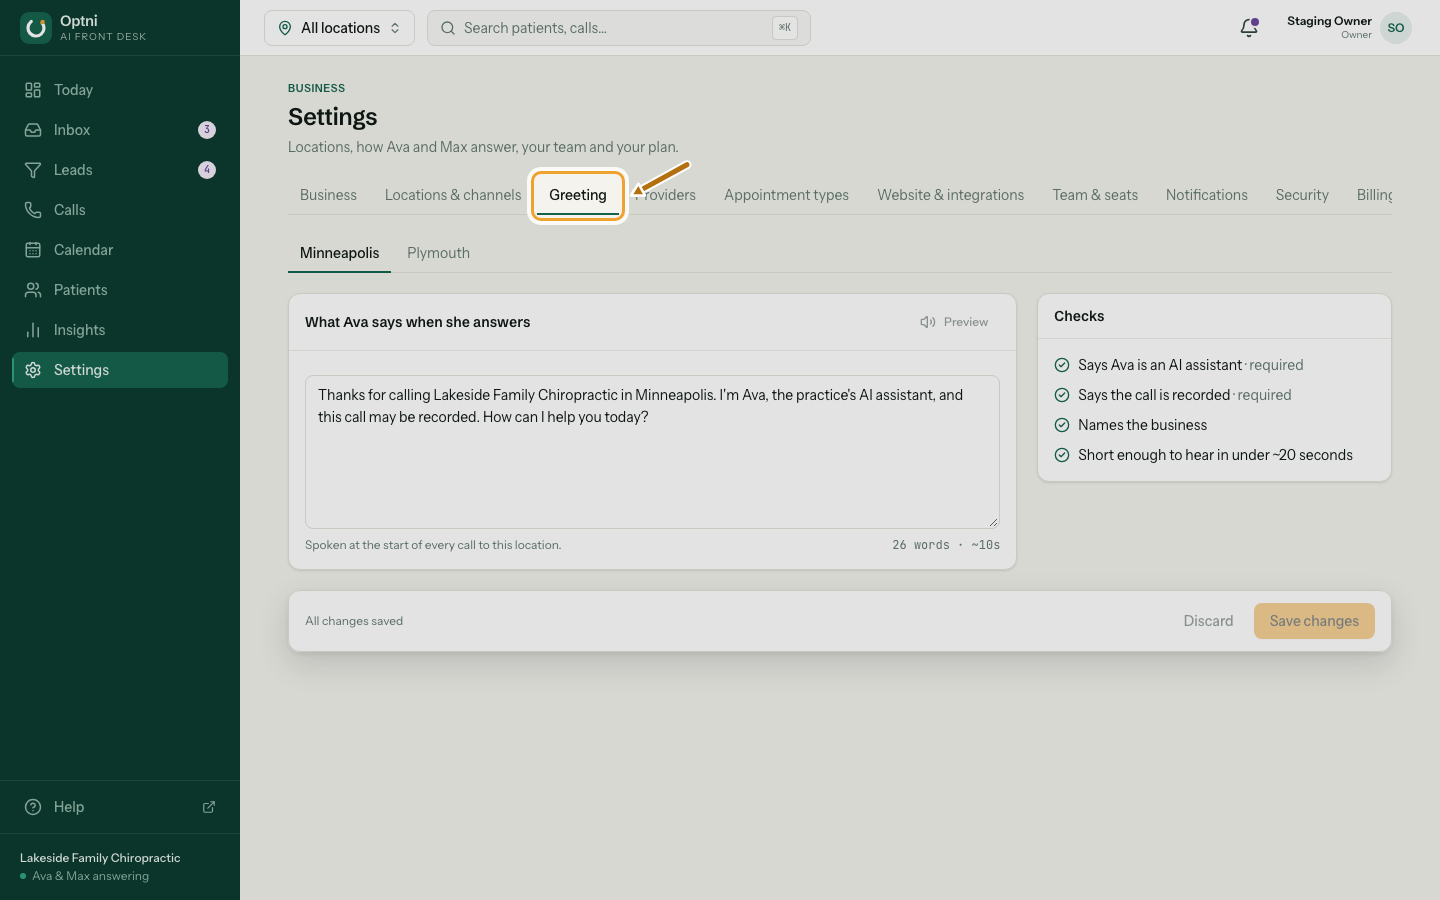Click the '26 words · ~10s' counter
This screenshot has height=900, width=1440.
point(946,545)
